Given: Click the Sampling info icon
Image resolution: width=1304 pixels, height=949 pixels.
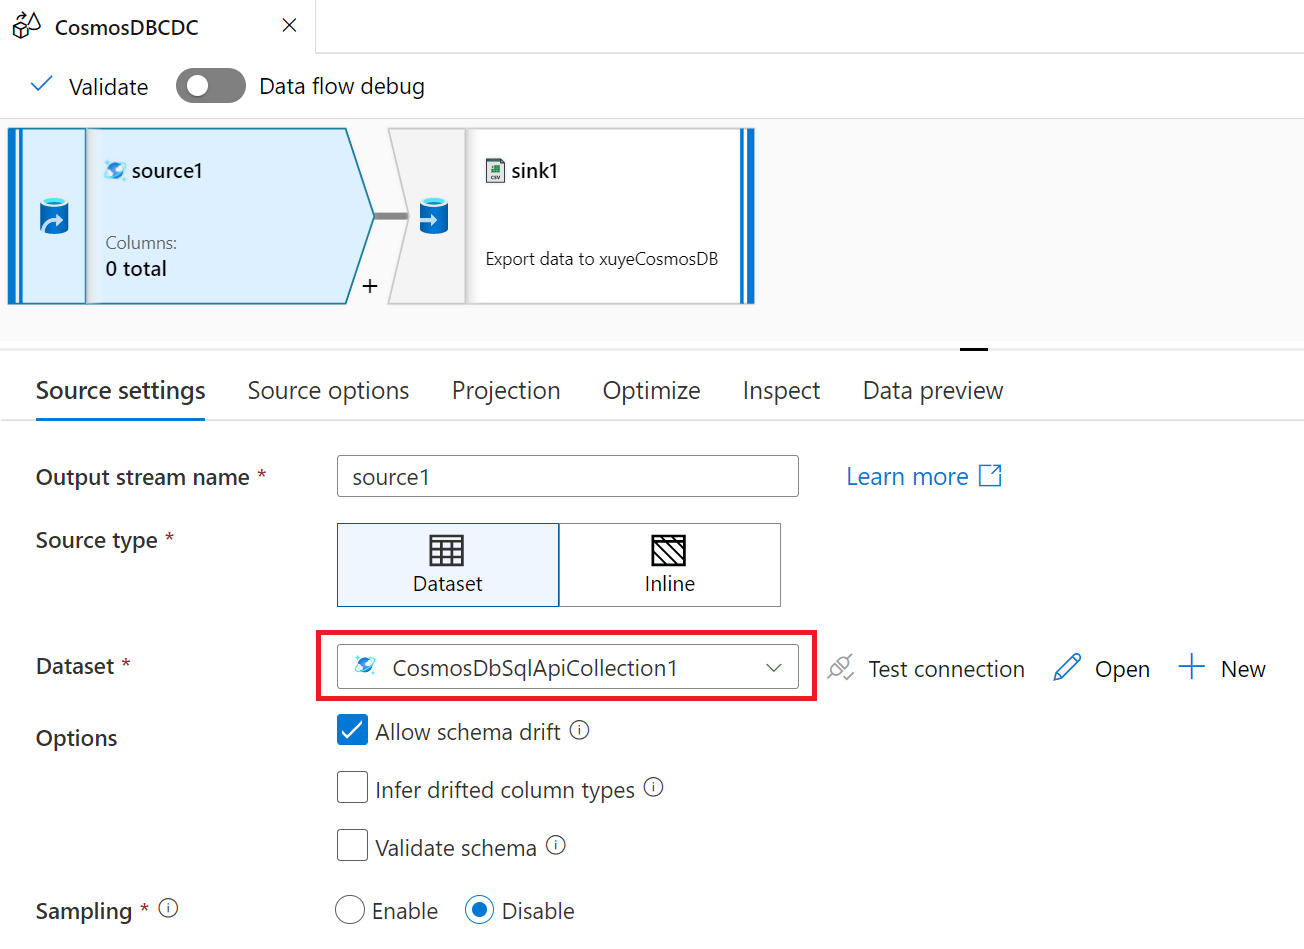Looking at the screenshot, I should (x=168, y=908).
